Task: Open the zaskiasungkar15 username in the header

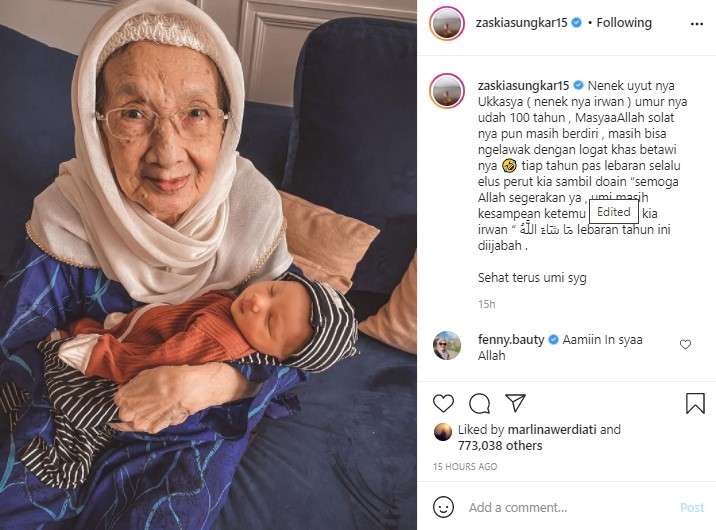Action: (x=521, y=23)
